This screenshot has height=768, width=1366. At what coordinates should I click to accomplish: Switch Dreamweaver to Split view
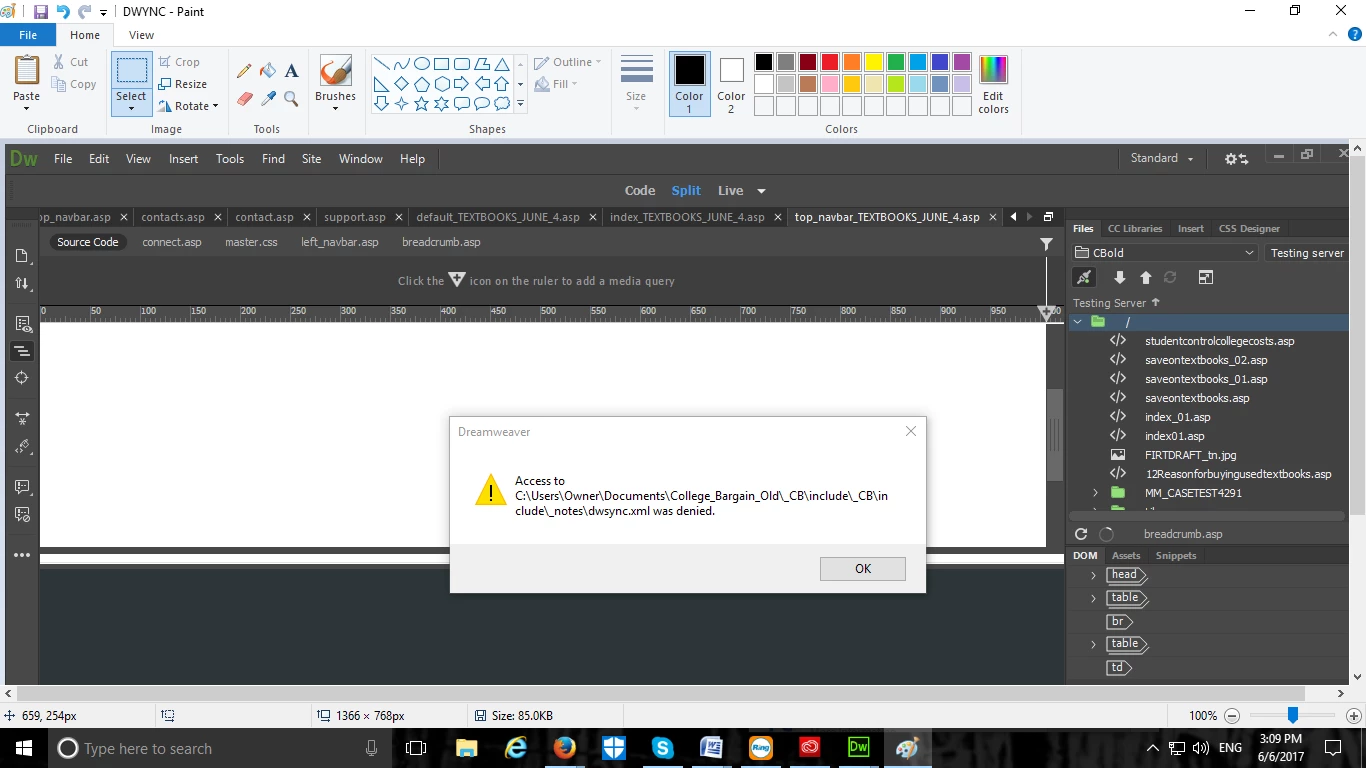pyautogui.click(x=686, y=190)
